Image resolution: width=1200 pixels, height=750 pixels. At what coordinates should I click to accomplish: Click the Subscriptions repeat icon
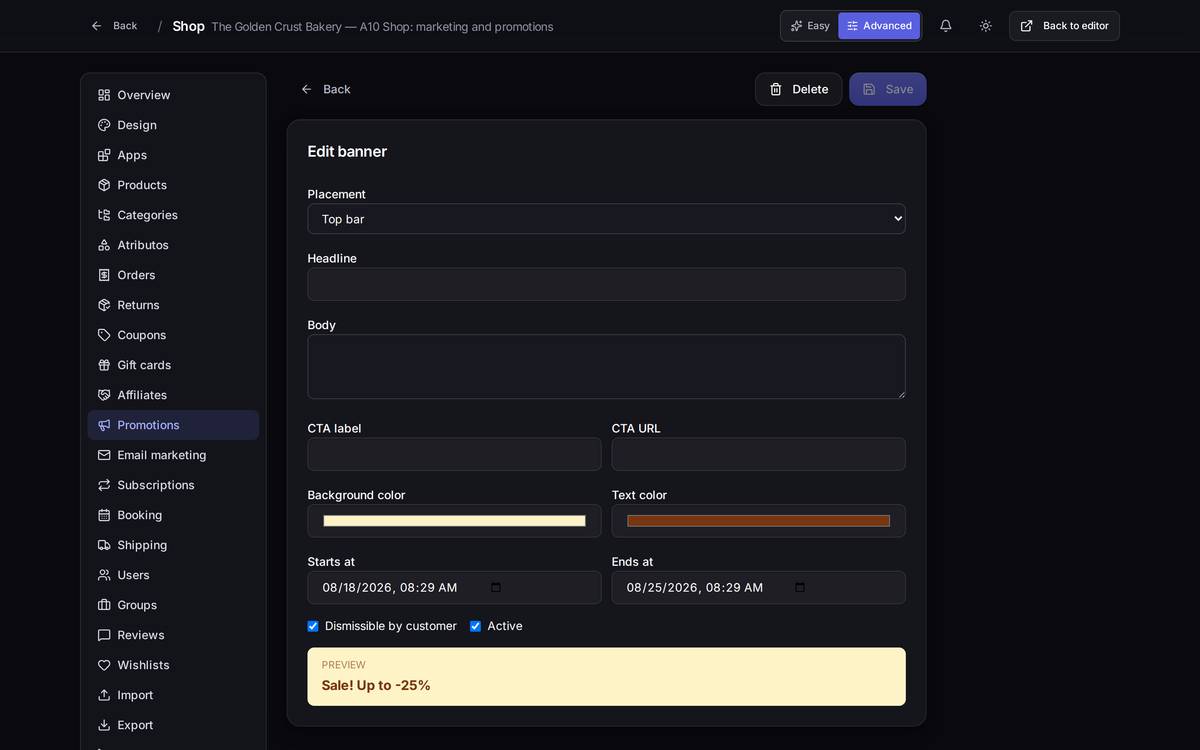tap(104, 485)
